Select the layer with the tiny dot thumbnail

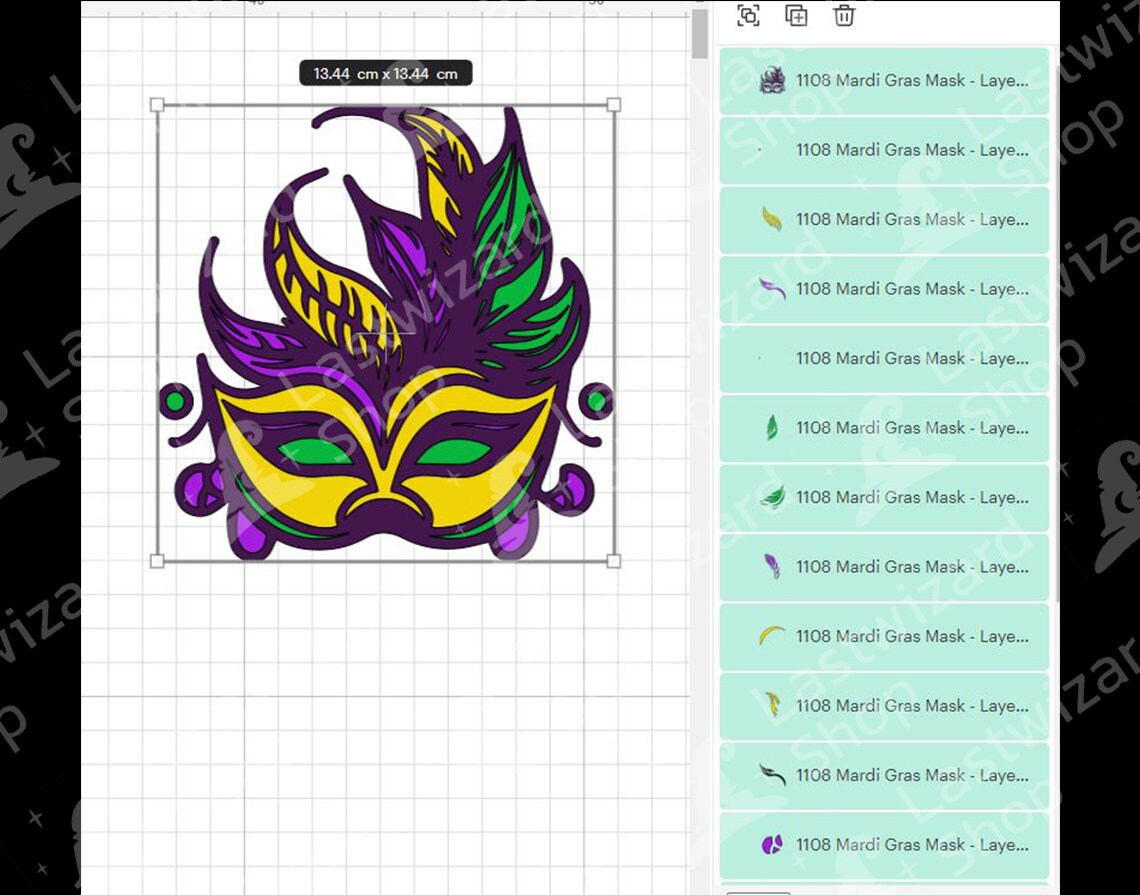(883, 359)
